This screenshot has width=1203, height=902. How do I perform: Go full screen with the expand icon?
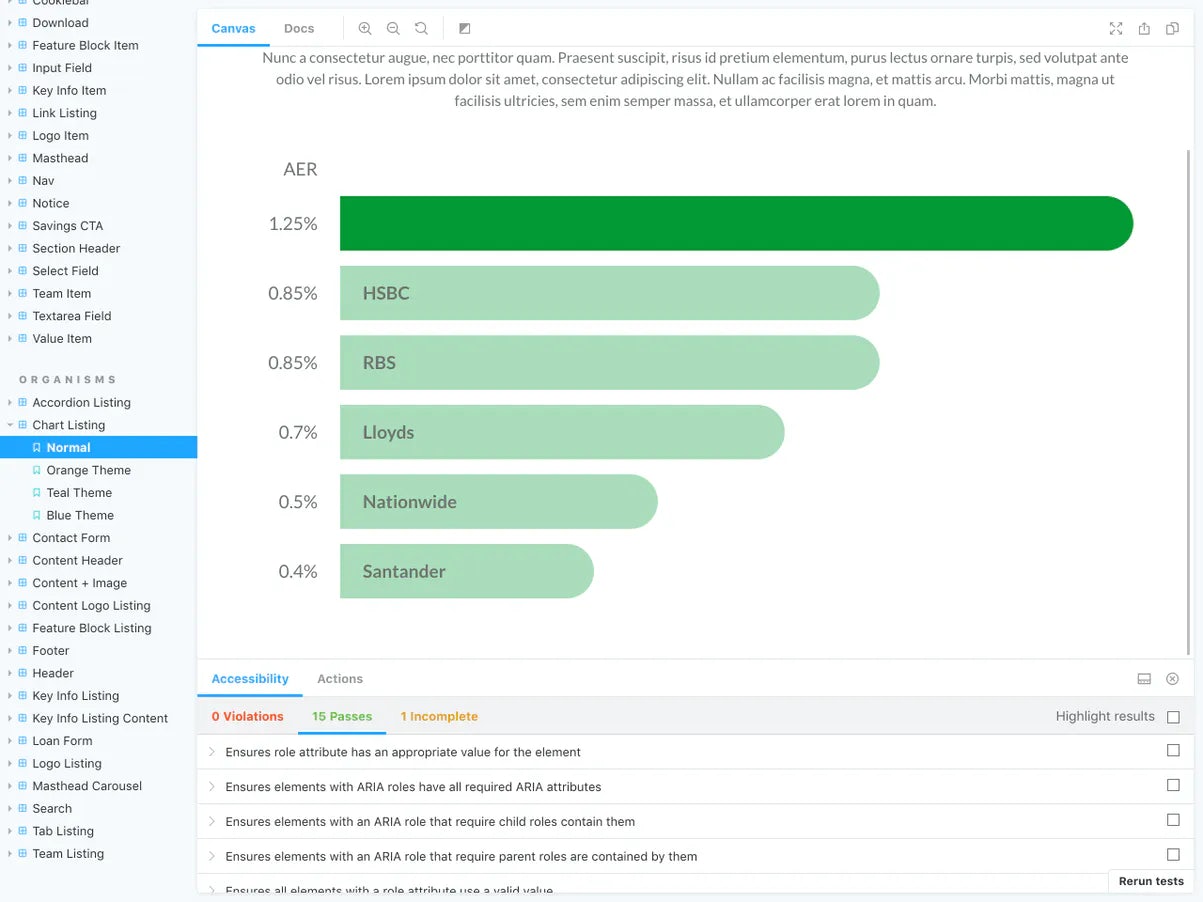click(1116, 29)
